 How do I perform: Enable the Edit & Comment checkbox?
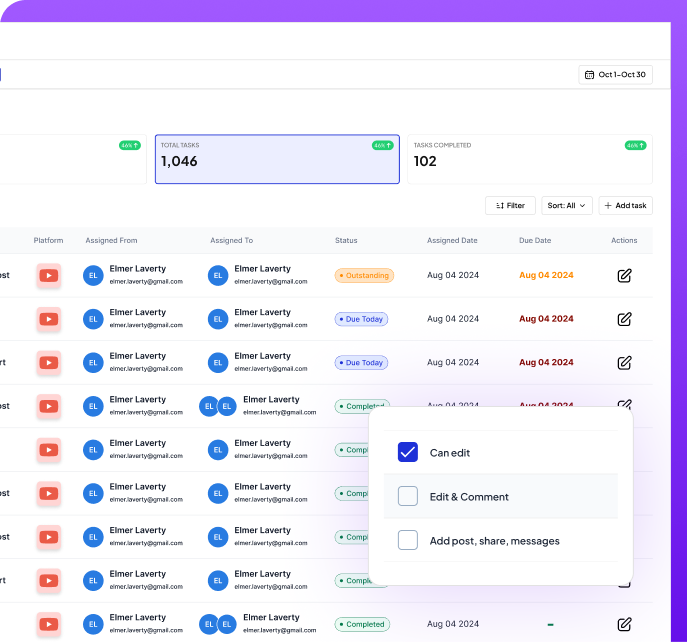[408, 496]
